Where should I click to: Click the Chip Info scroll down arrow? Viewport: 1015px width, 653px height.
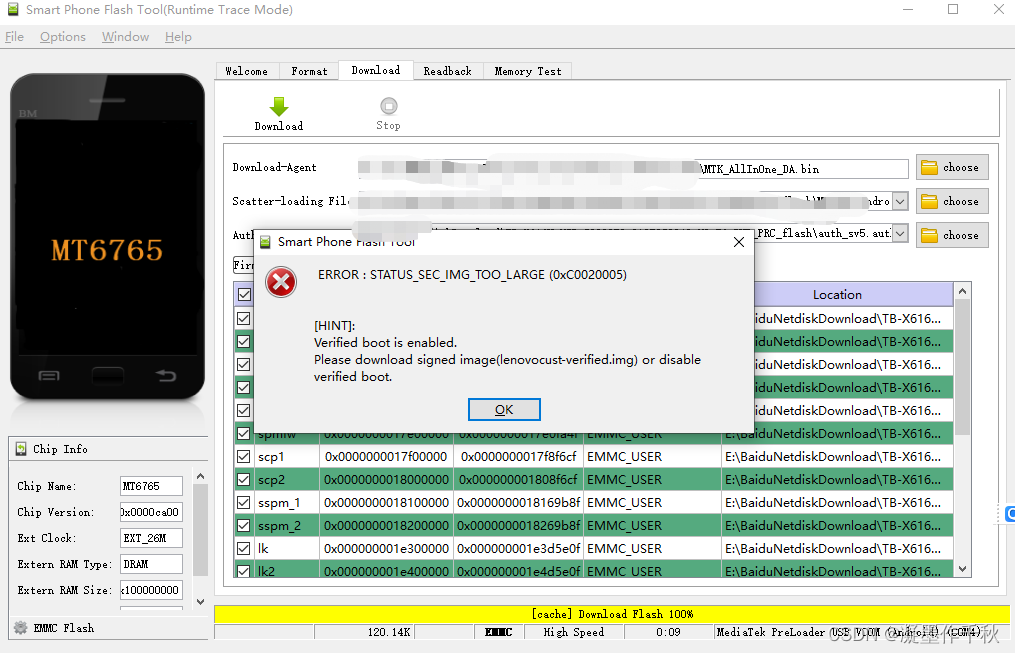tap(201, 602)
